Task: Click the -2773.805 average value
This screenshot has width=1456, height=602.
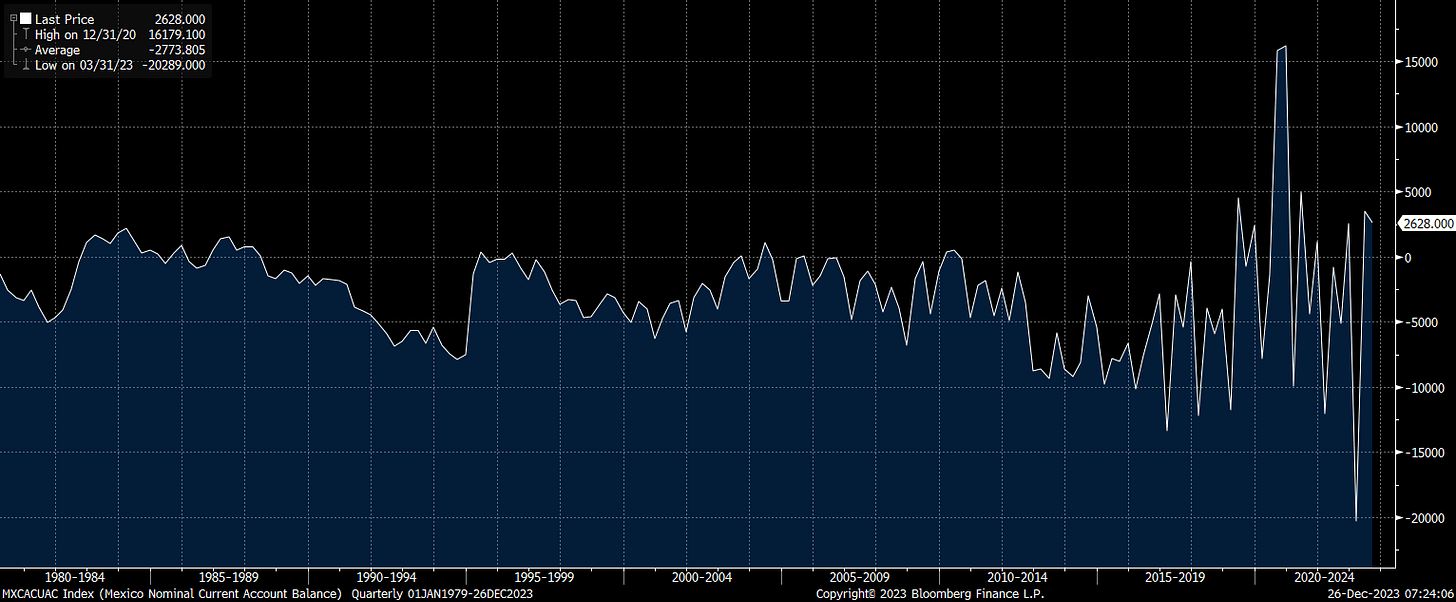Action: point(179,50)
